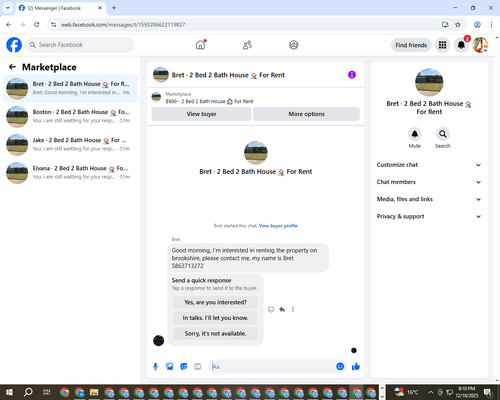Reload the browser page
The width and height of the screenshot is (500, 400).
click(37, 25)
